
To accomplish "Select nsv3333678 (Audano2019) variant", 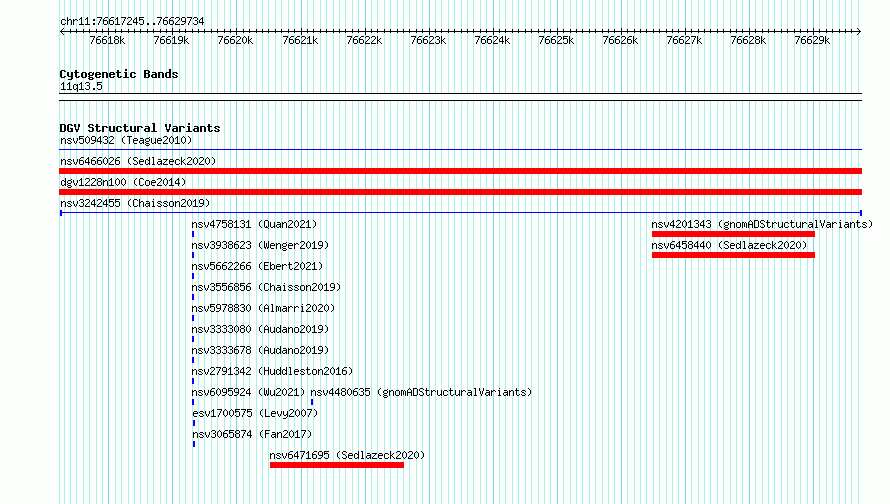I will (x=260, y=350).
